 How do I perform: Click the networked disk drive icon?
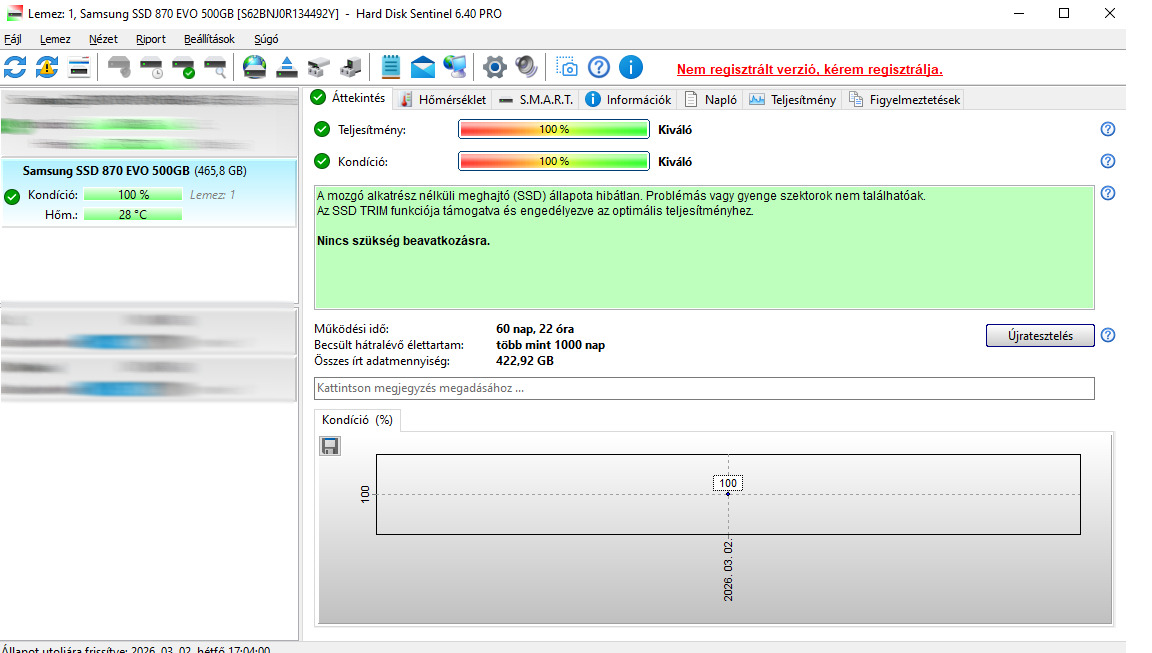tap(350, 68)
